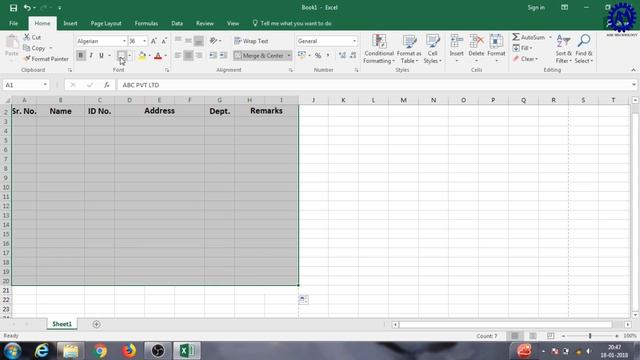Viewport: 640px width, 360px height.
Task: Open the Format cells menu
Action: 496,49
